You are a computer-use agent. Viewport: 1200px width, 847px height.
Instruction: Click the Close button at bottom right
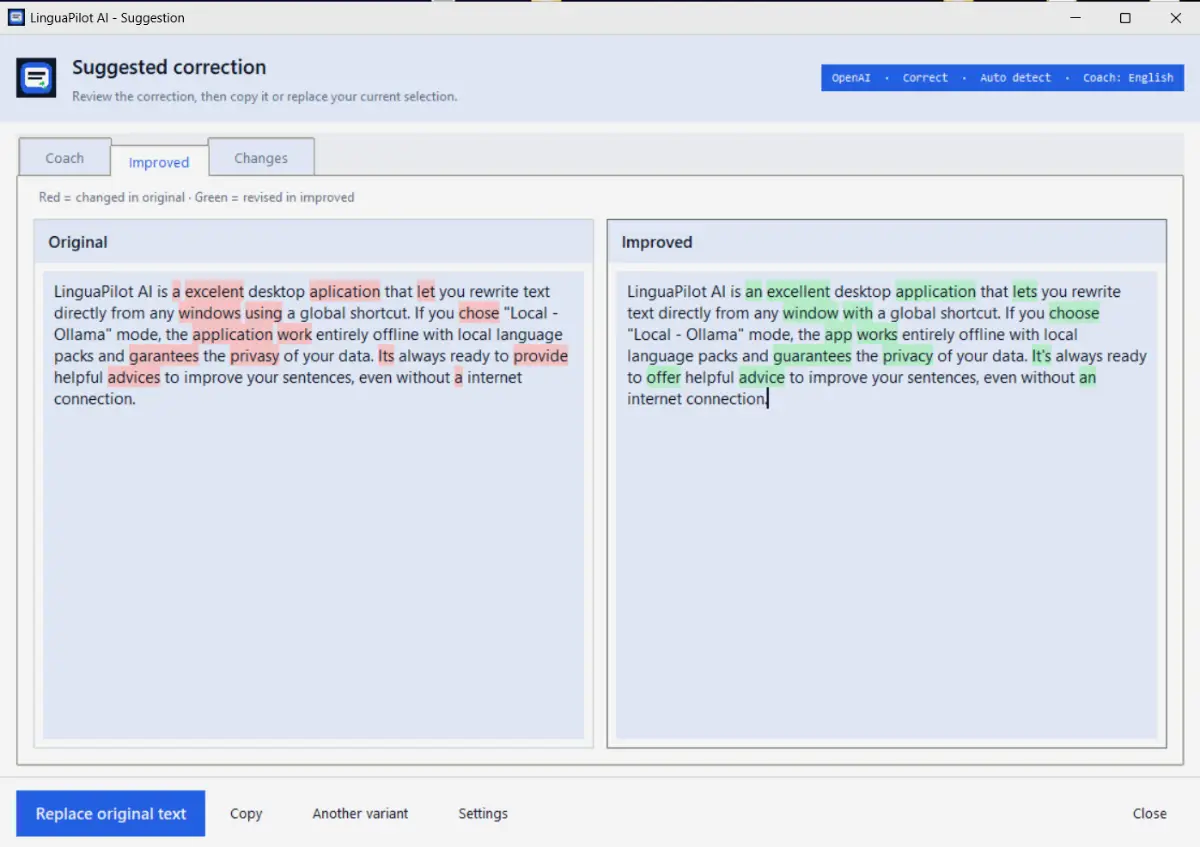pyautogui.click(x=1150, y=813)
